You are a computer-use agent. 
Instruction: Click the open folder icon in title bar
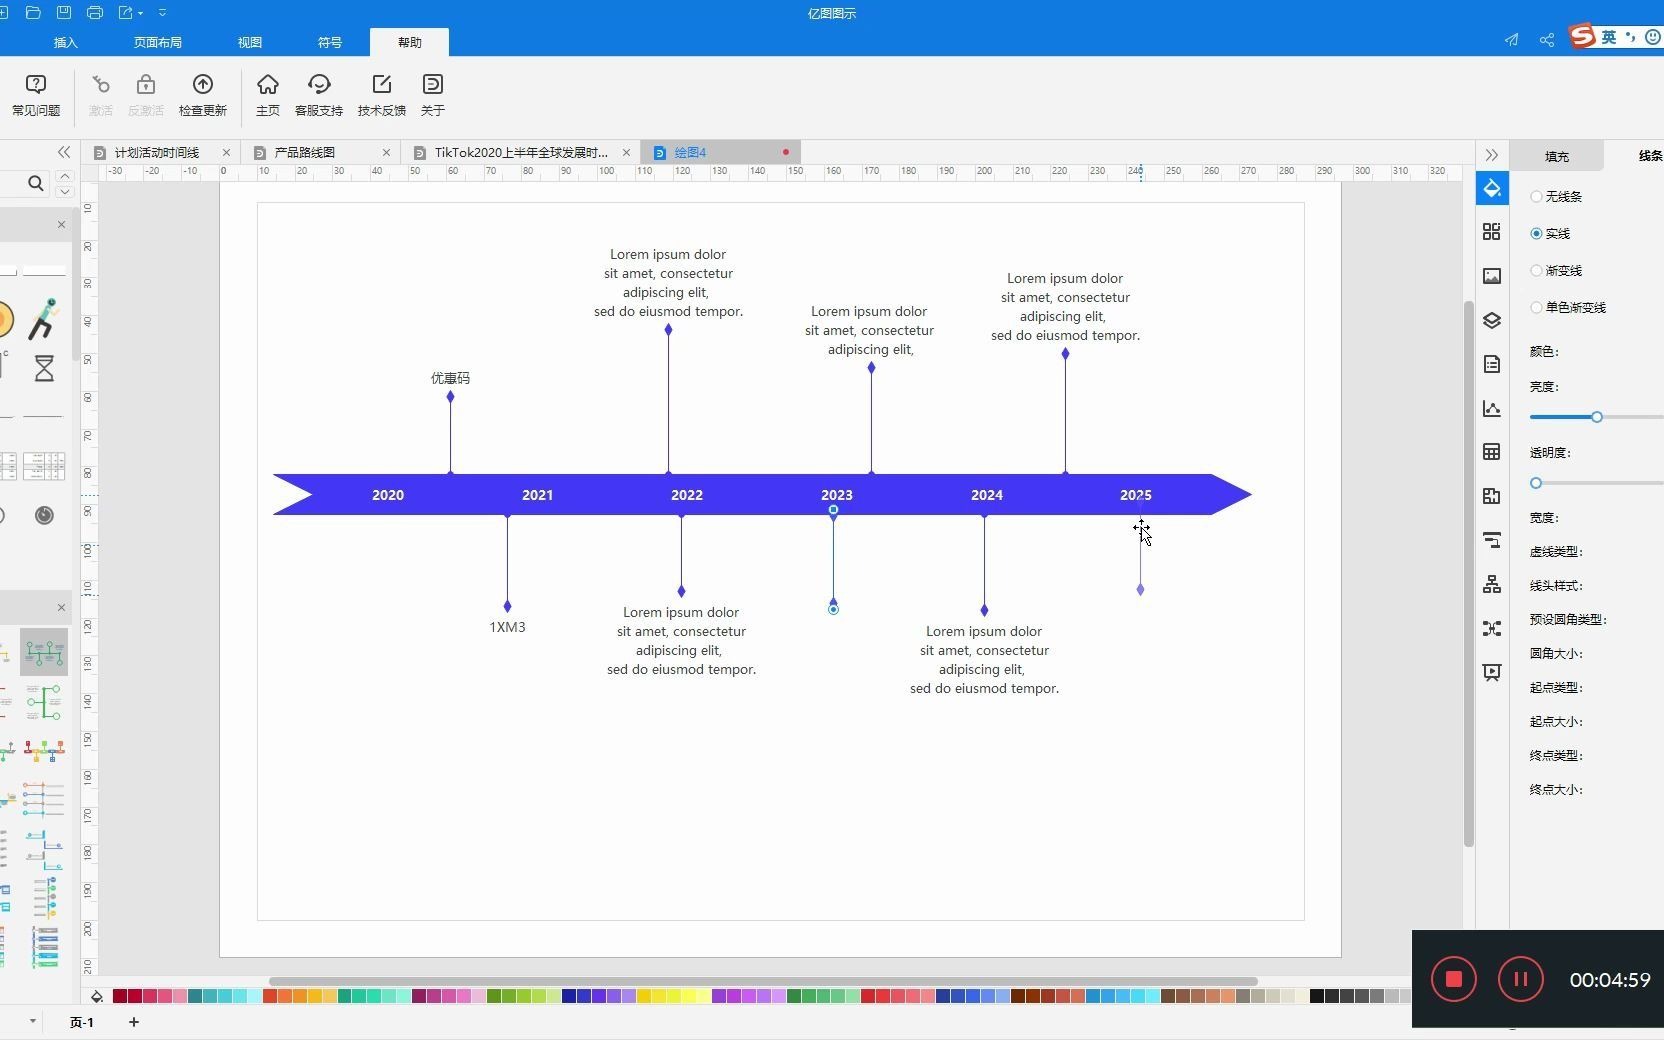pos(33,13)
